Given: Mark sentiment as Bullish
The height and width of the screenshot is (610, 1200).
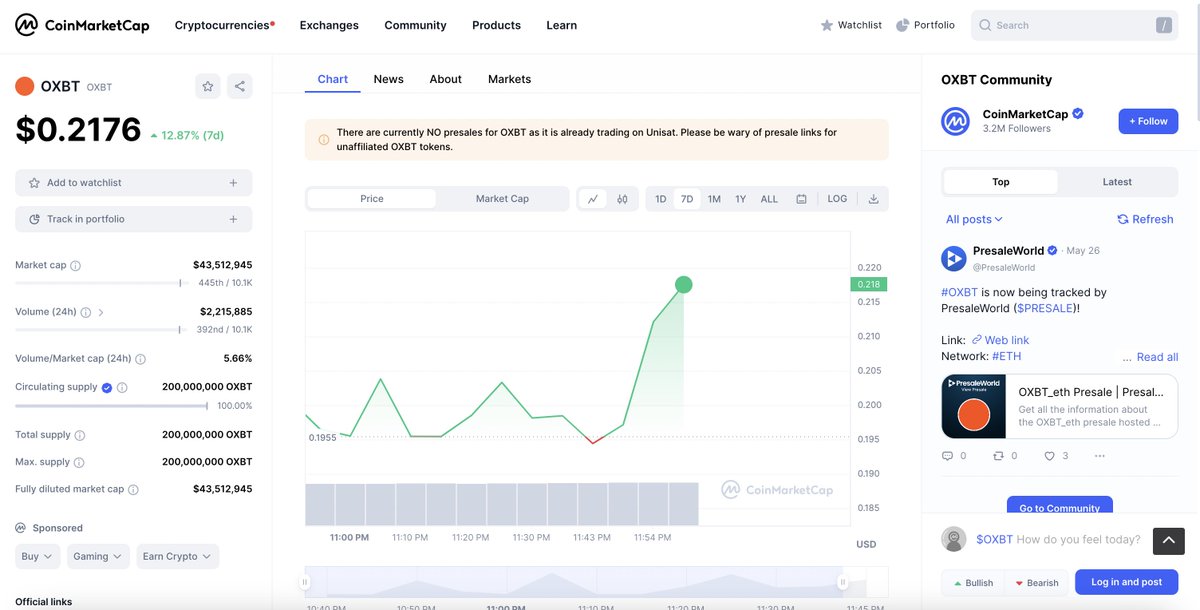Looking at the screenshot, I should [x=973, y=582].
